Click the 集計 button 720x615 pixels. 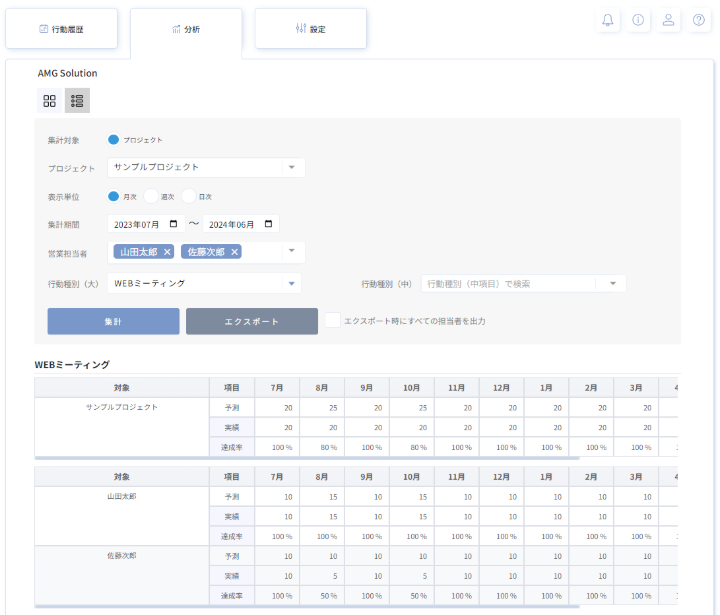click(x=113, y=321)
